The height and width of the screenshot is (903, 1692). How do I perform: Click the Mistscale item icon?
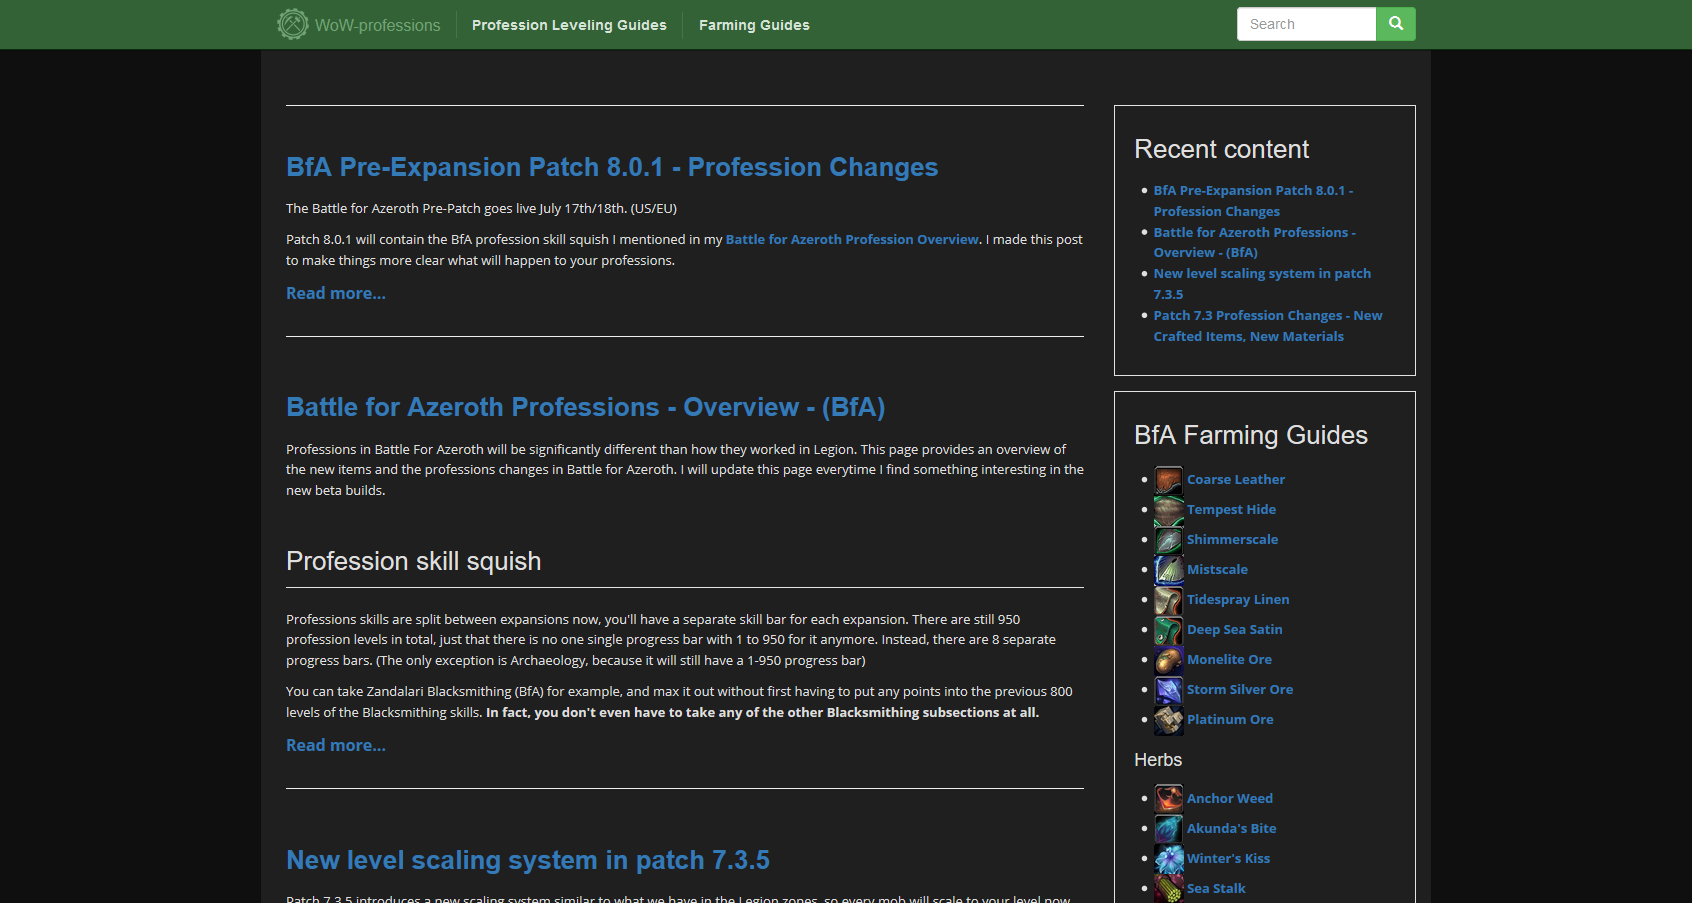point(1169,570)
